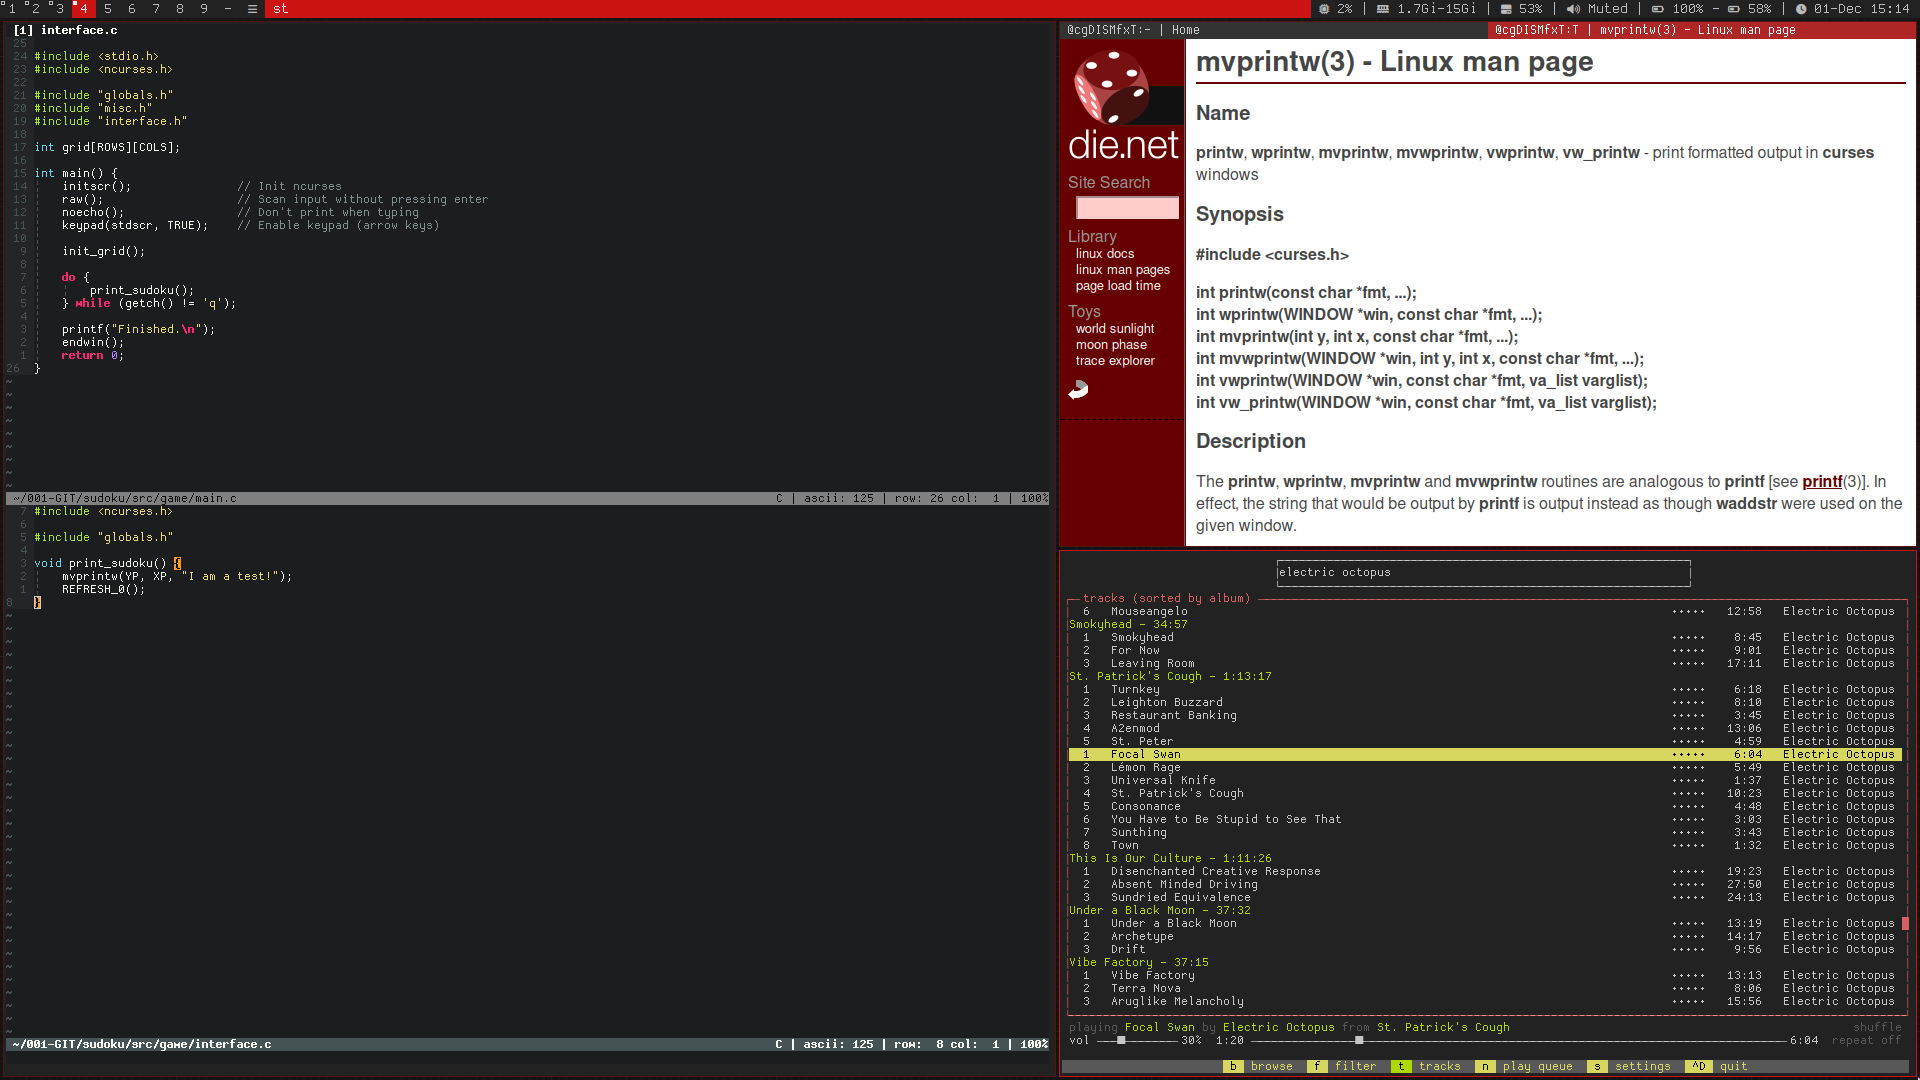The height and width of the screenshot is (1080, 1920).
Task: Click the Site Search input field
Action: click(1126, 207)
